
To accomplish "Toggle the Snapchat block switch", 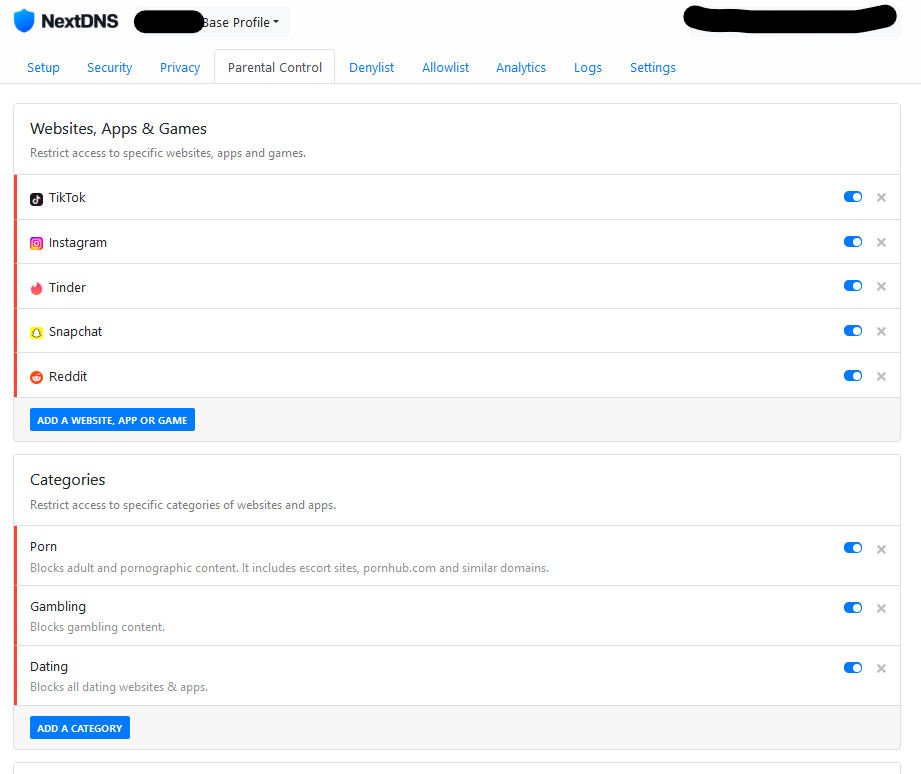I will (853, 331).
